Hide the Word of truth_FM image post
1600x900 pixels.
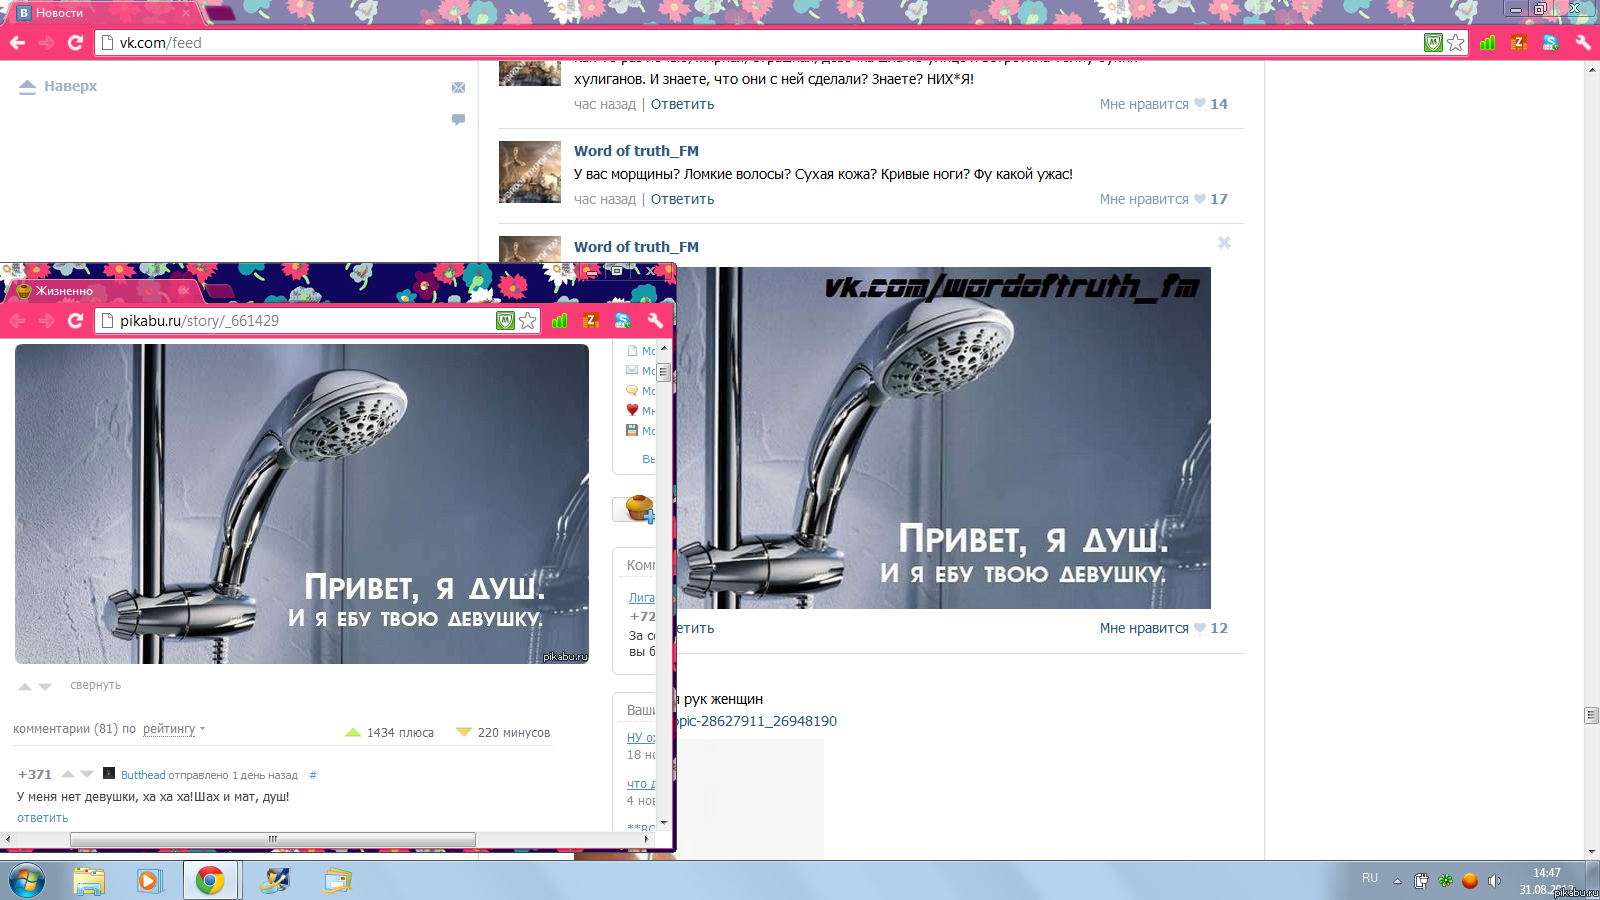click(1224, 243)
